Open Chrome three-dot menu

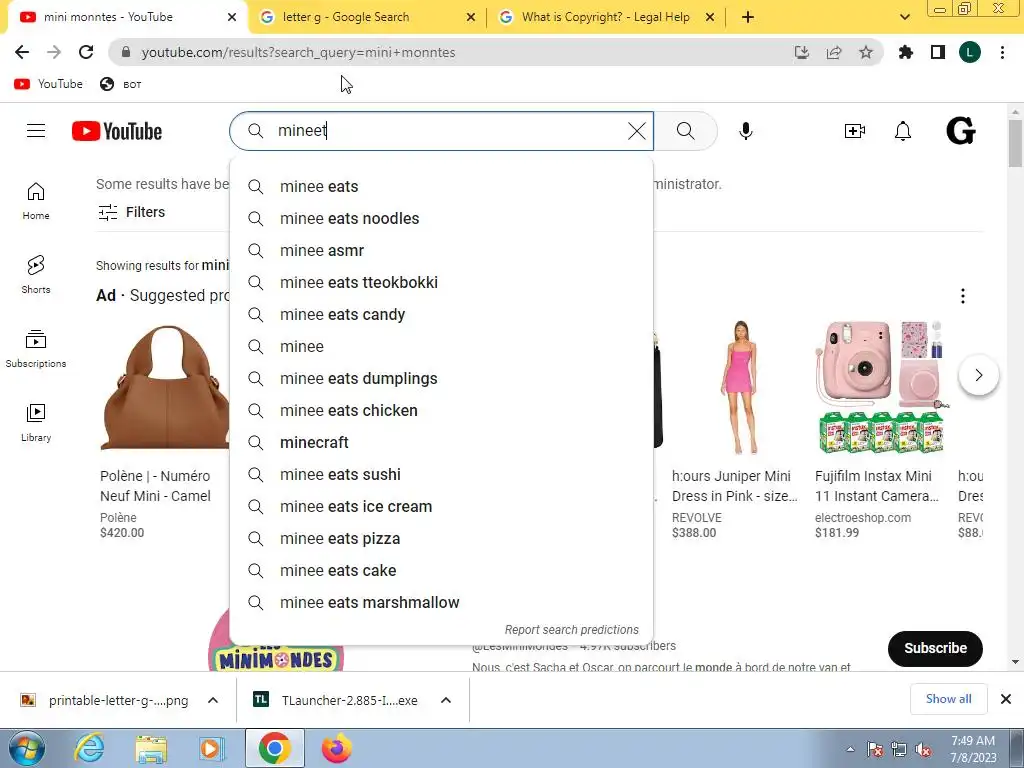pos(1002,52)
